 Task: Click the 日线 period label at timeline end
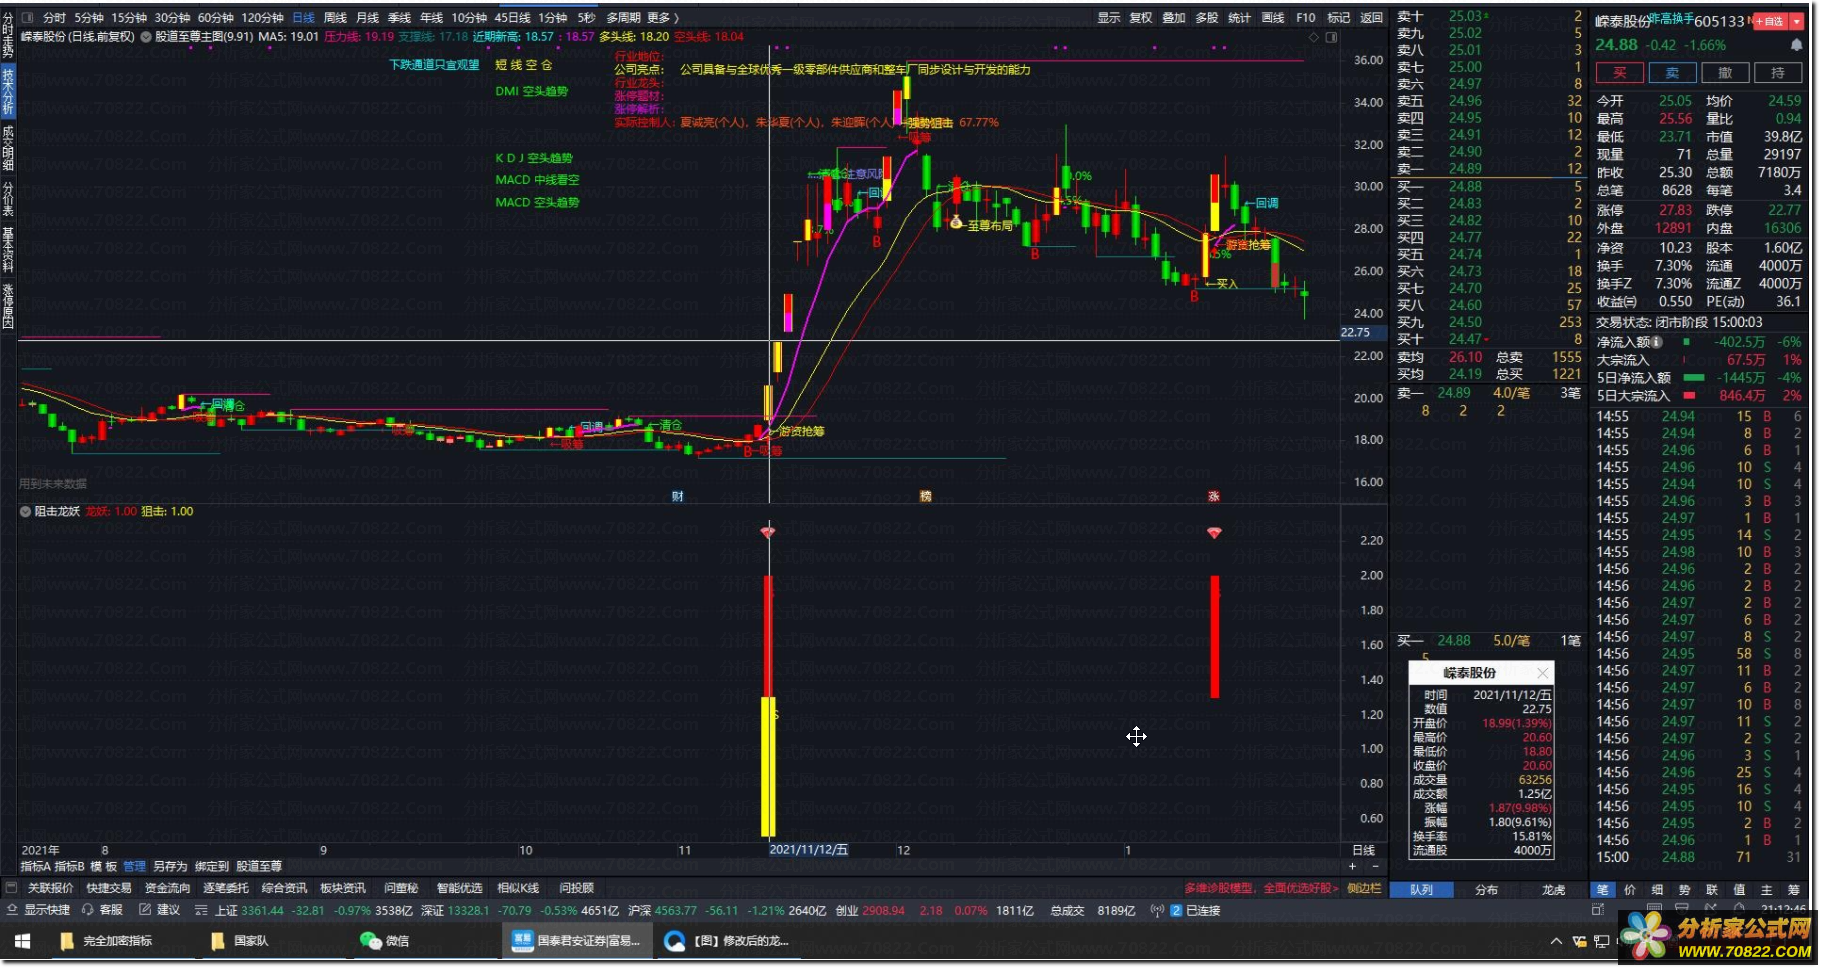coord(1363,850)
